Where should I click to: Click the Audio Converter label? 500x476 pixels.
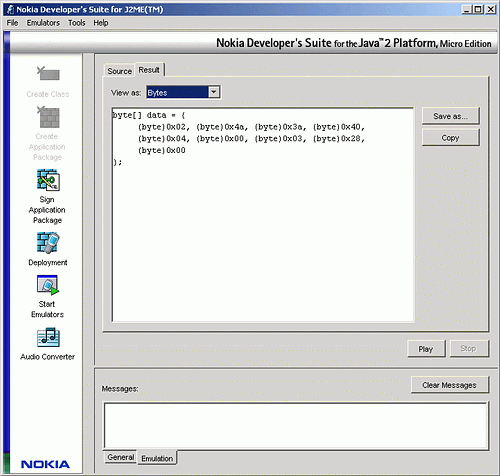47,357
